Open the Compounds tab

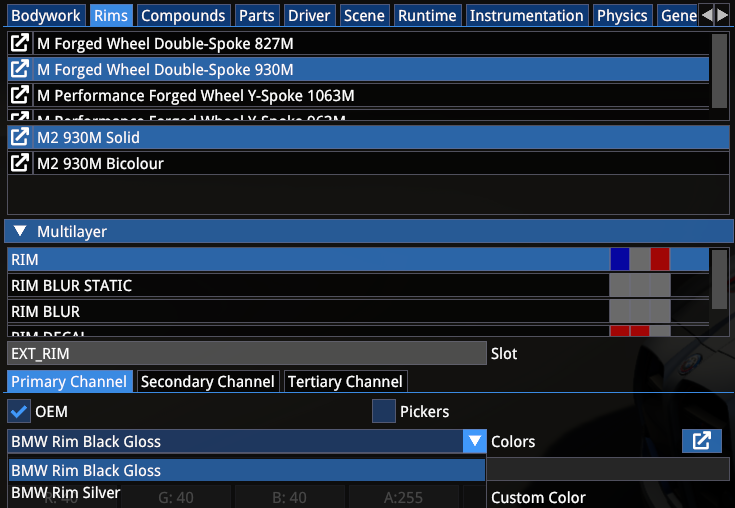tap(183, 15)
